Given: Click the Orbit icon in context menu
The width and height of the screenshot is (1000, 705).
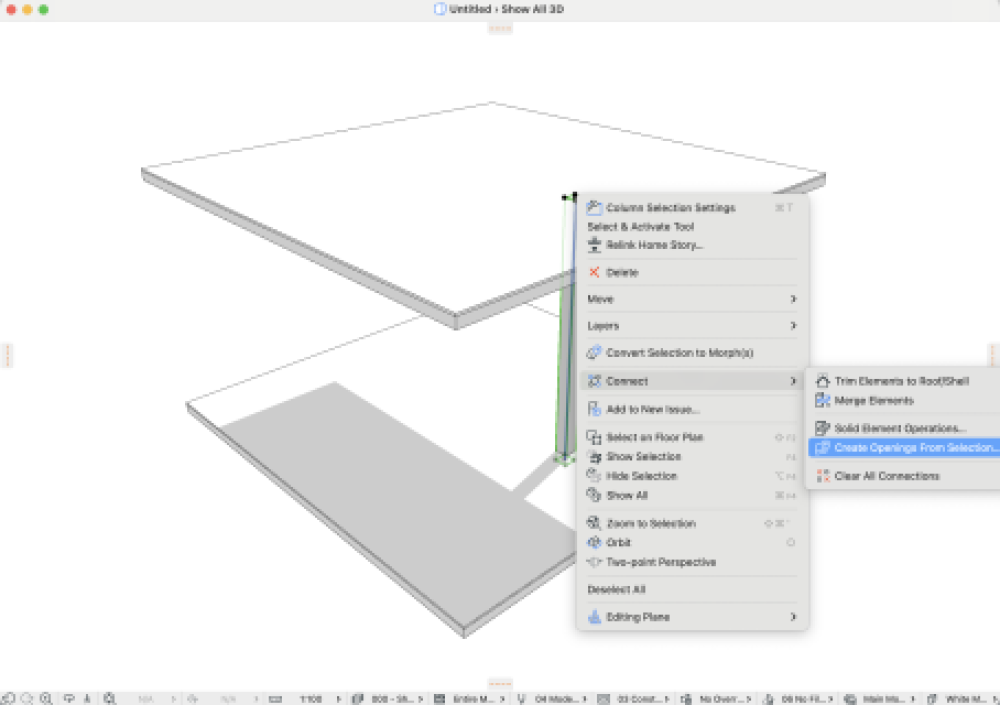Looking at the screenshot, I should pos(594,543).
